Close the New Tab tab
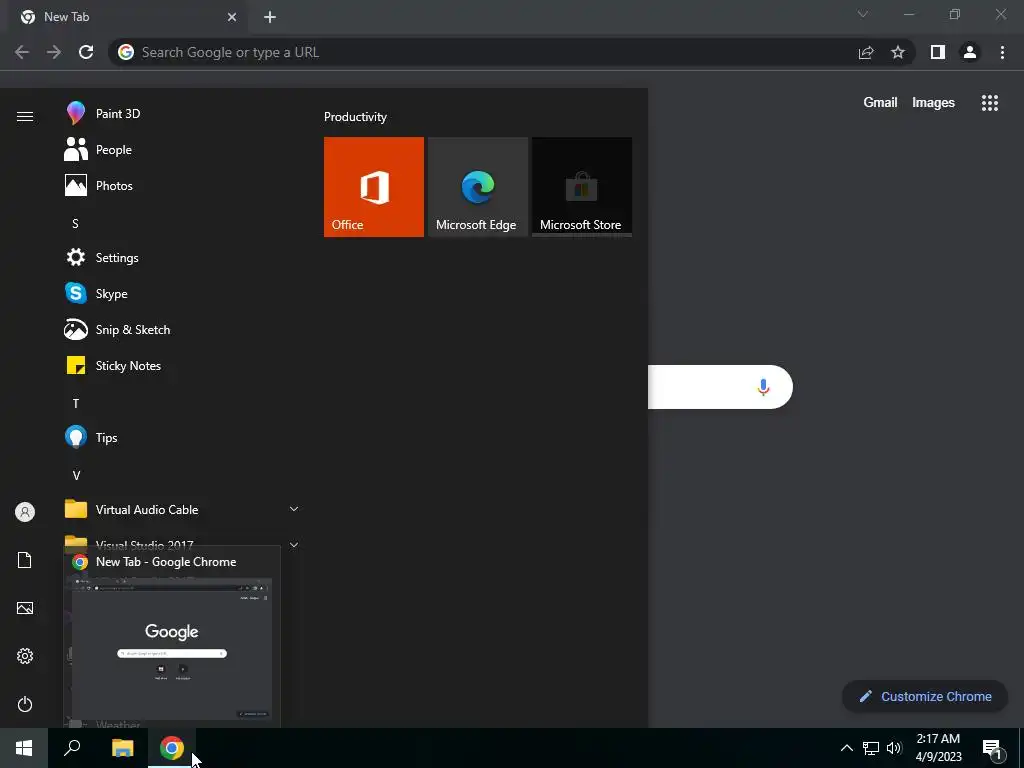The height and width of the screenshot is (768, 1024). (232, 17)
